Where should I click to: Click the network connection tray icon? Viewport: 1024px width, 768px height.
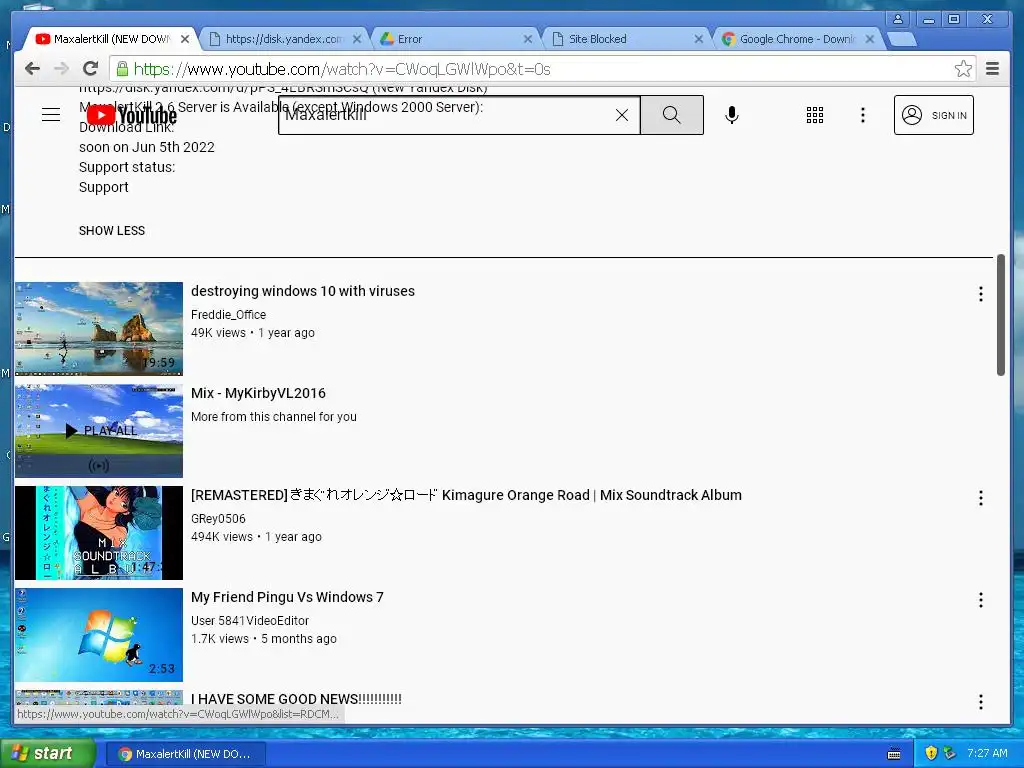coord(949,753)
